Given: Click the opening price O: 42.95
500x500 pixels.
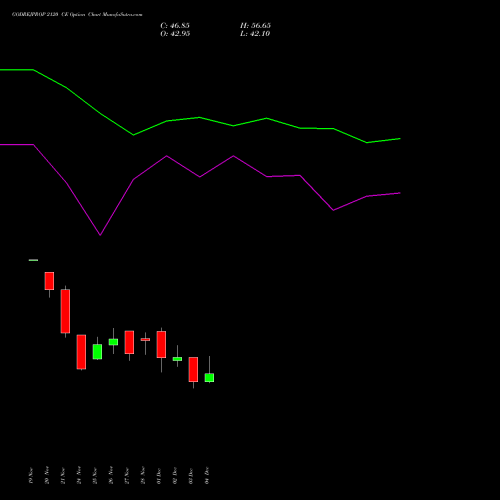Looking at the screenshot, I should (x=175, y=34).
